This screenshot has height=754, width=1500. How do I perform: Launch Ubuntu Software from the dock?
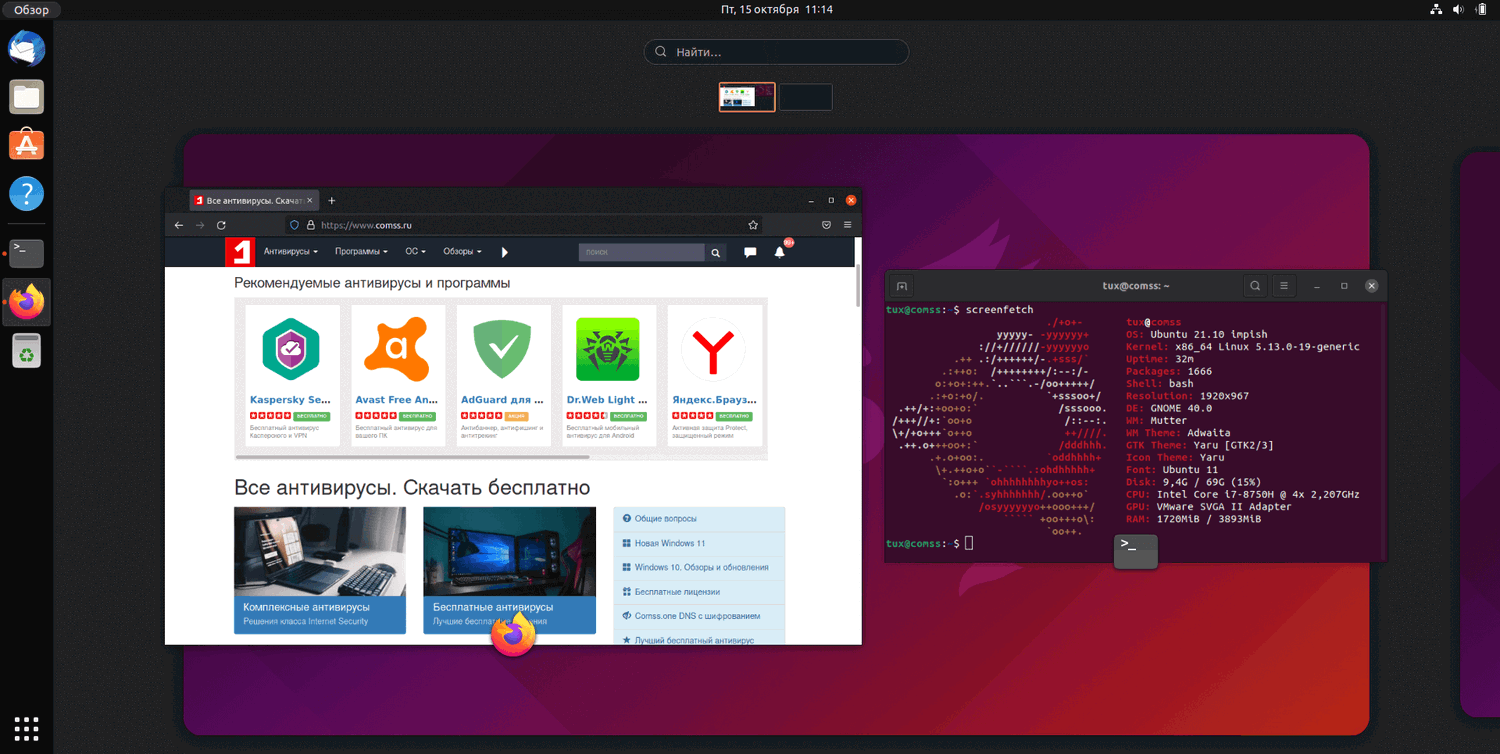(x=27, y=145)
